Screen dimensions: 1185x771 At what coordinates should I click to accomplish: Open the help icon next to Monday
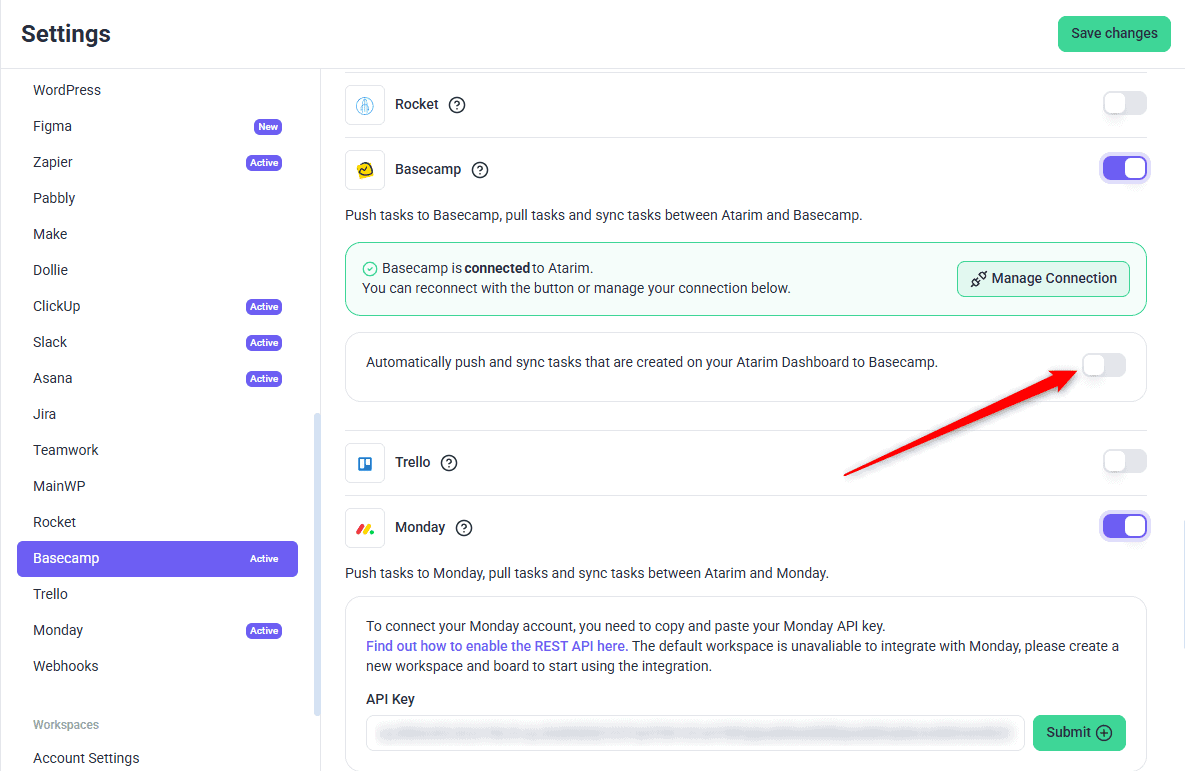point(464,528)
